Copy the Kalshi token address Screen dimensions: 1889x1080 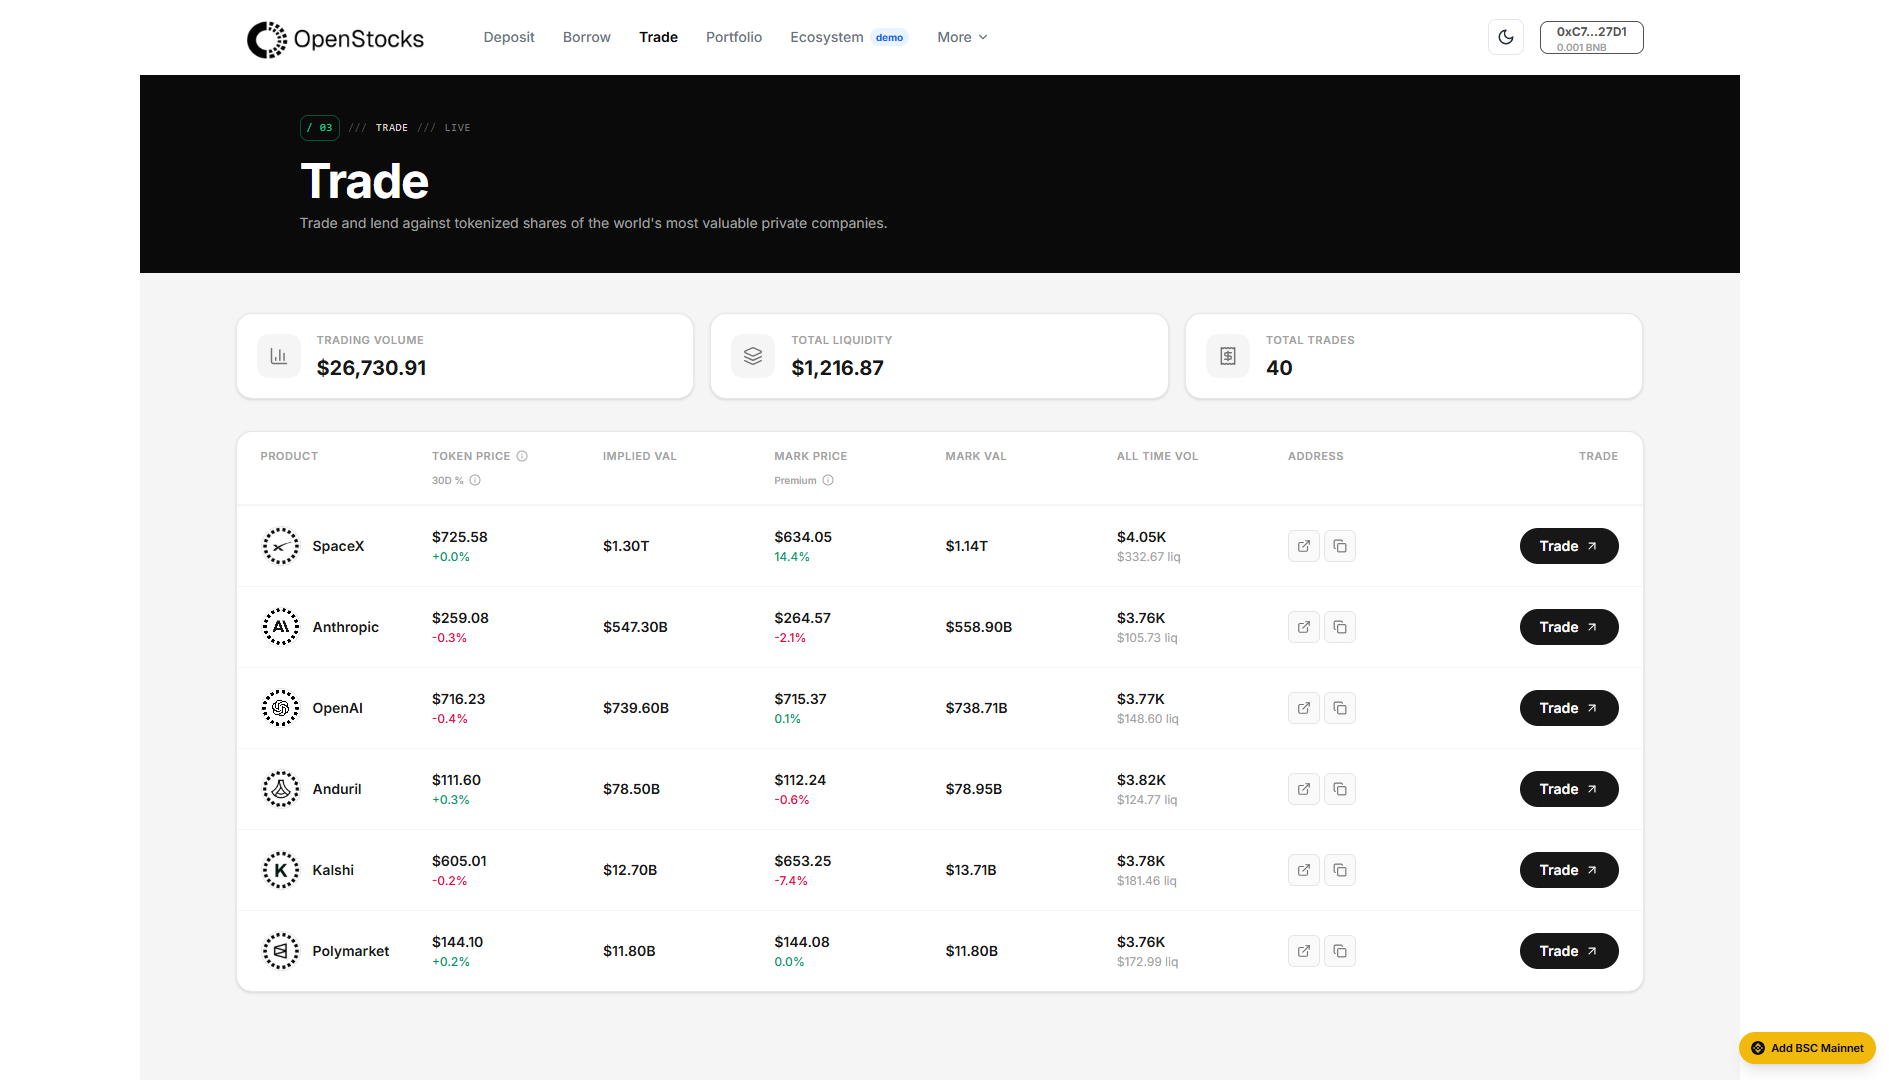(x=1340, y=870)
